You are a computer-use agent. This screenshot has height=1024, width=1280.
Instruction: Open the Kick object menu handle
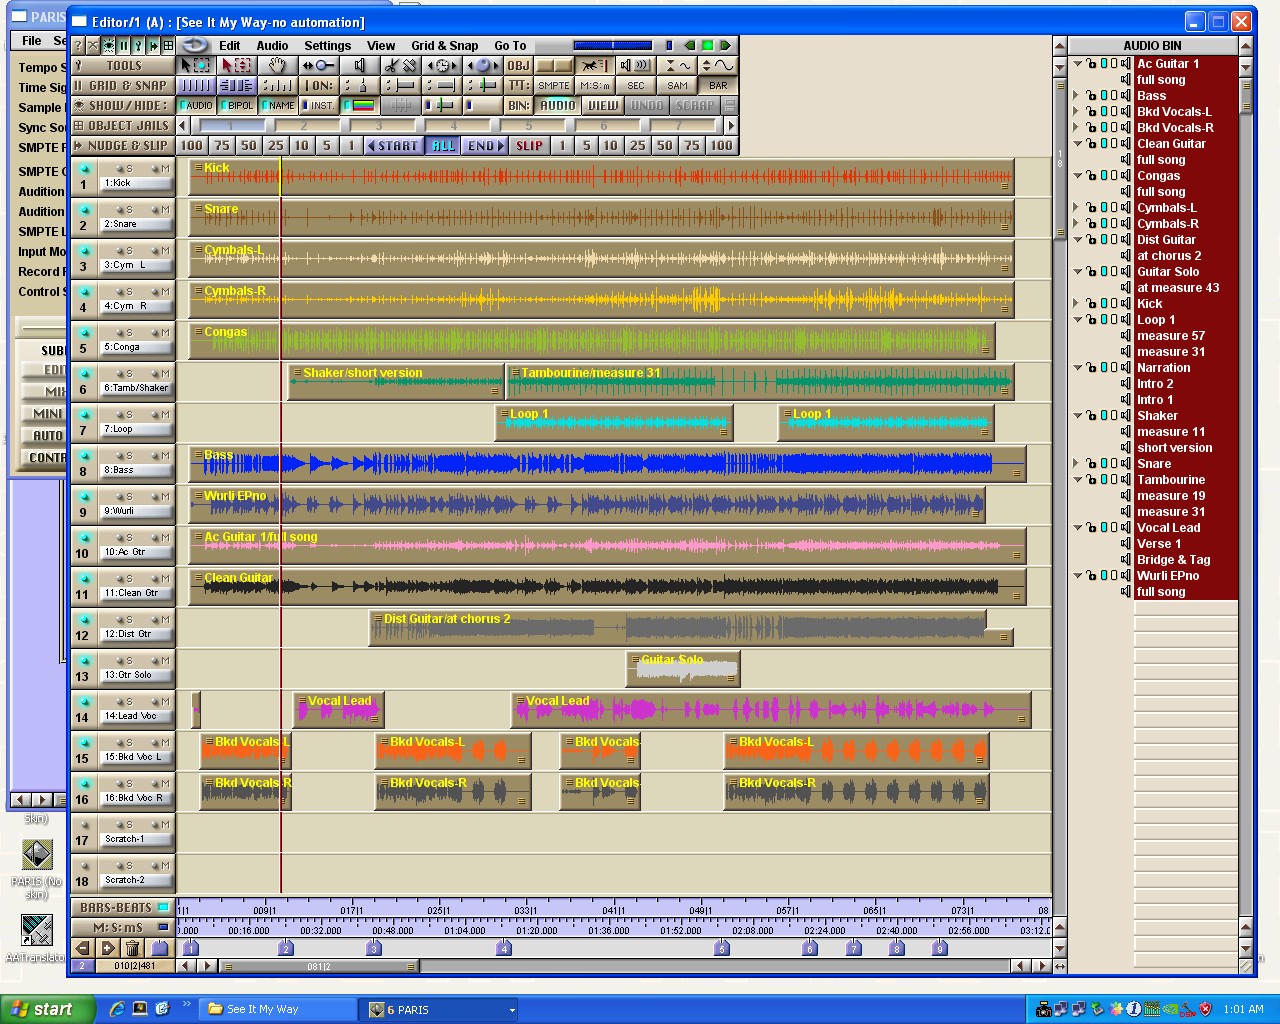[198, 167]
